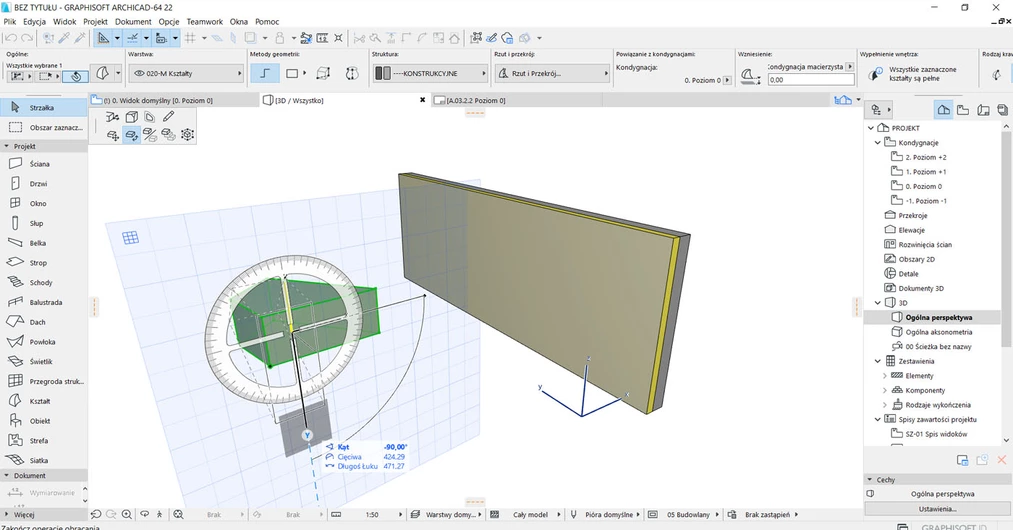This screenshot has height=530, width=1013.
Task: Select the Belka beam tool
Action: tap(43, 243)
